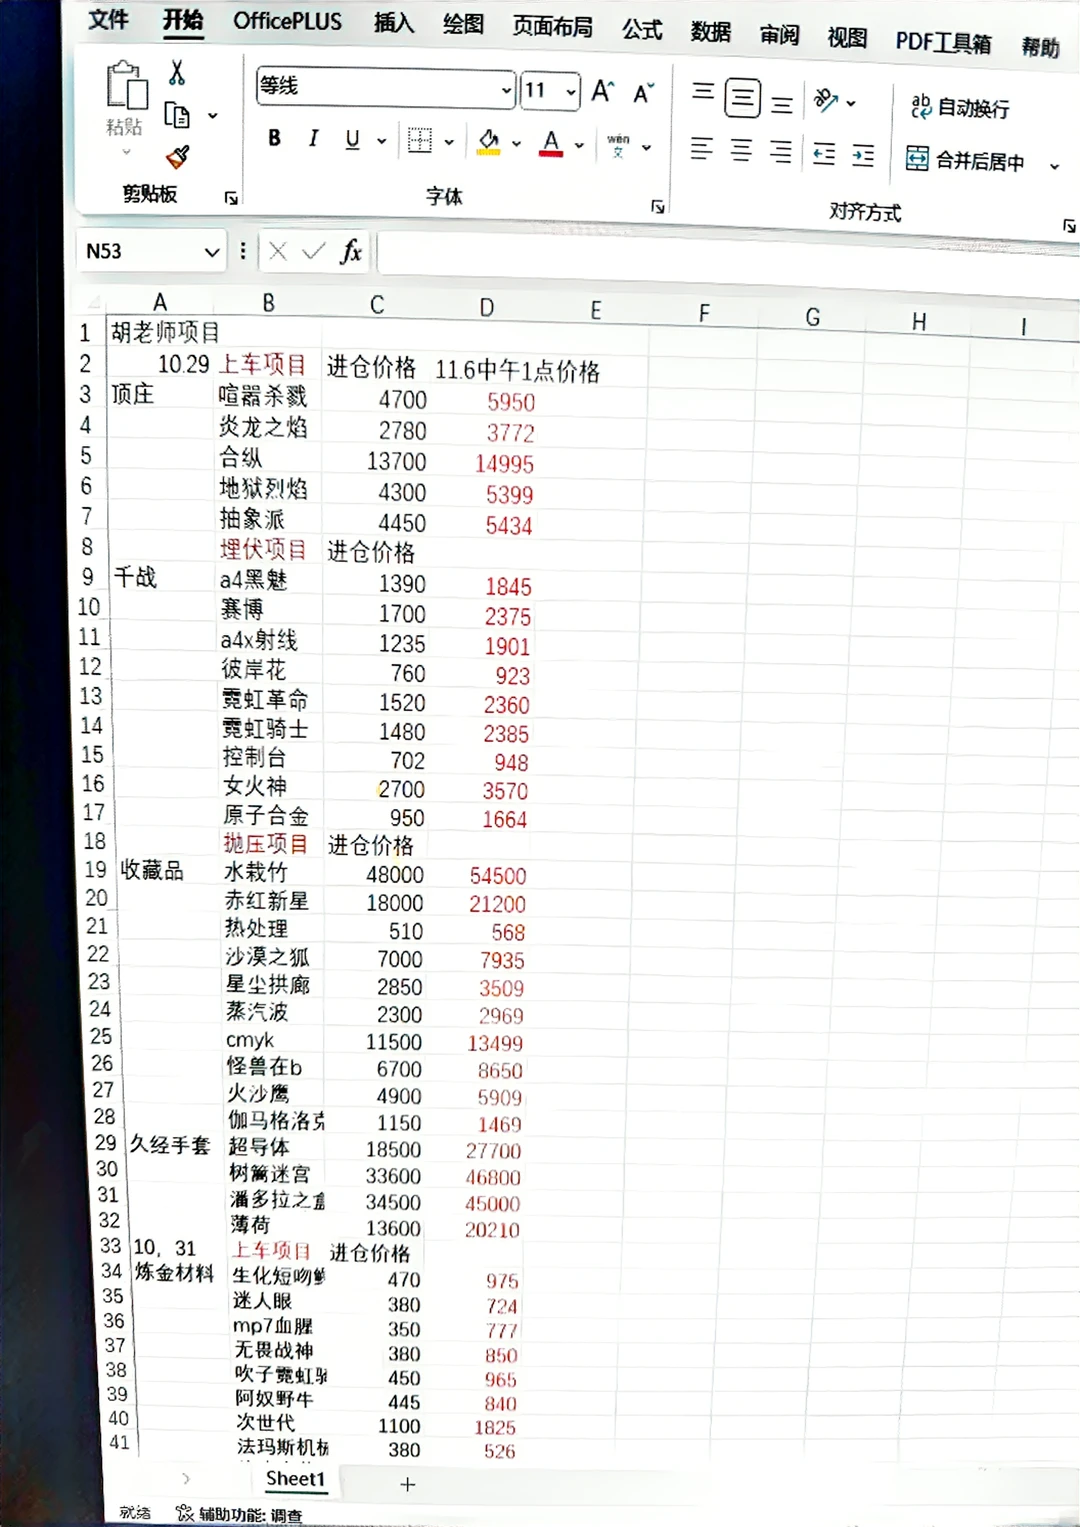Apply the red font color
The image size is (1080, 1527).
coord(551,144)
